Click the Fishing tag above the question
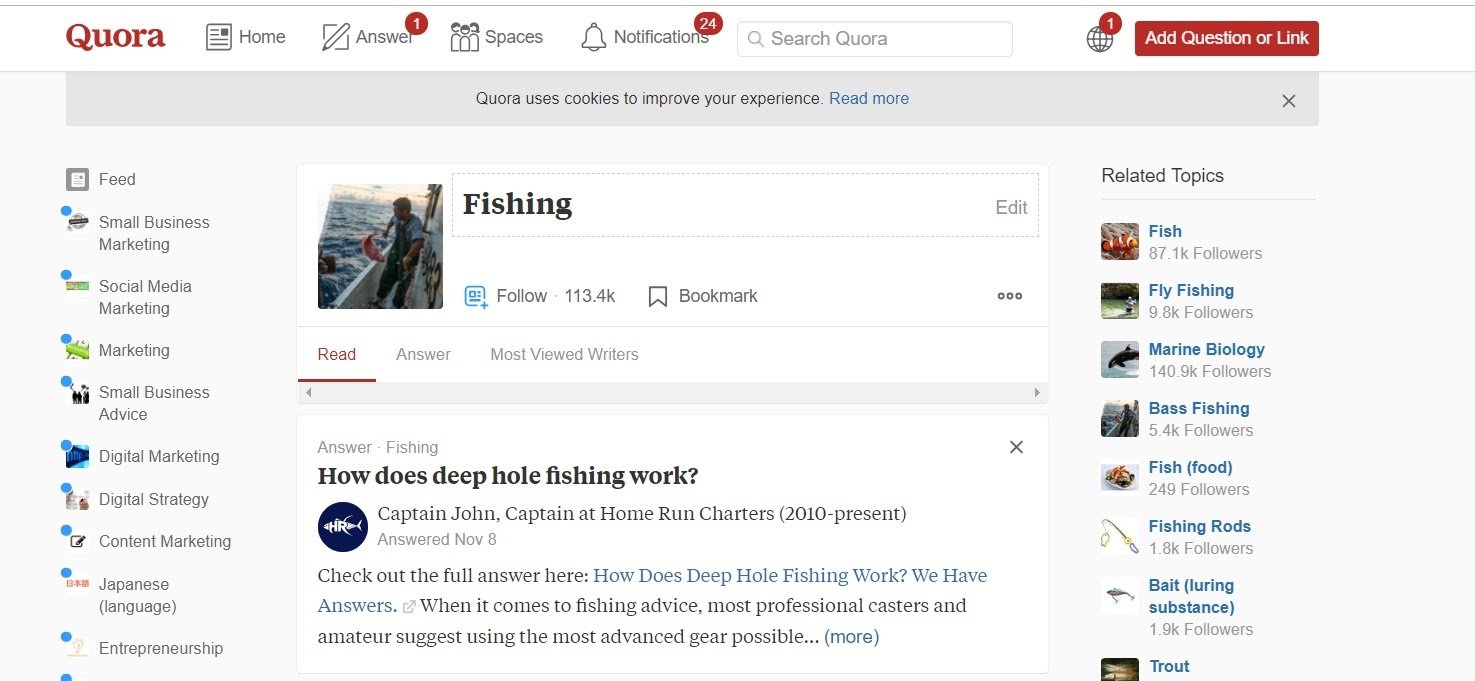The image size is (1475, 681). [x=412, y=447]
